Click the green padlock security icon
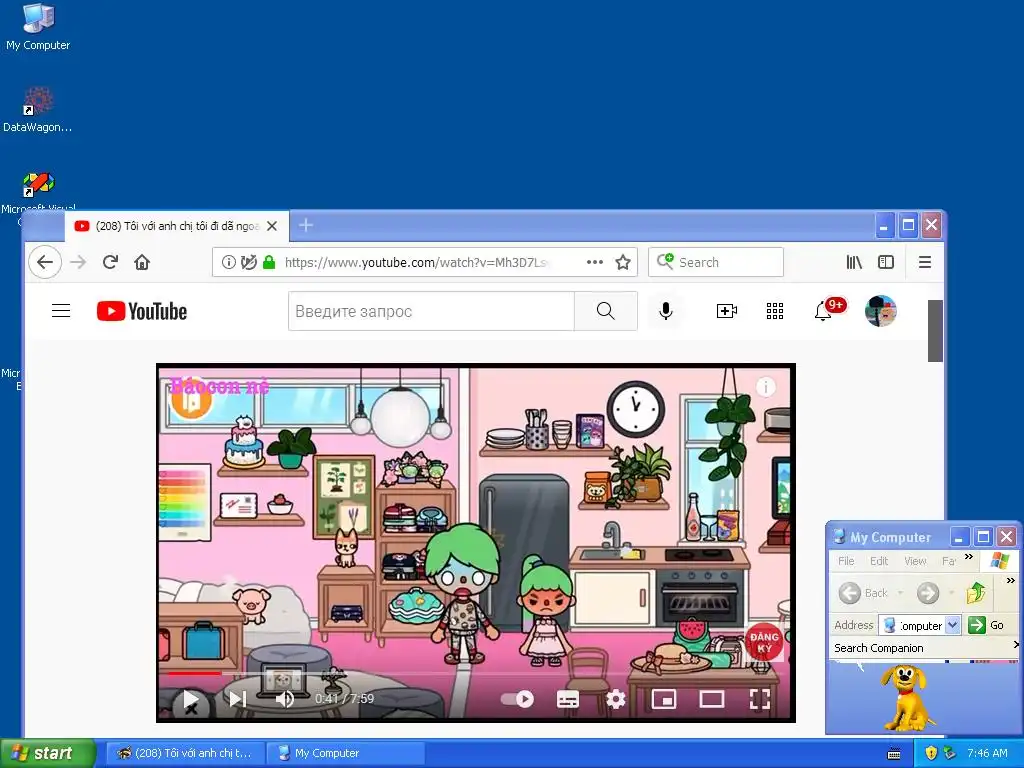 click(269, 263)
